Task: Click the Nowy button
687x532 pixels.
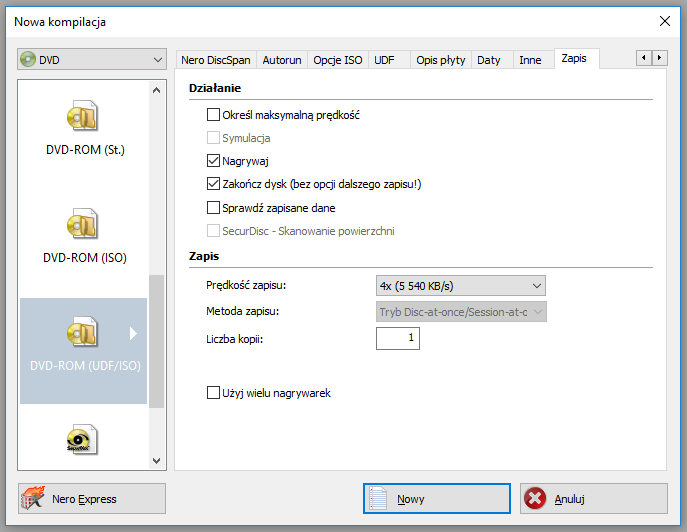Action: [437, 499]
